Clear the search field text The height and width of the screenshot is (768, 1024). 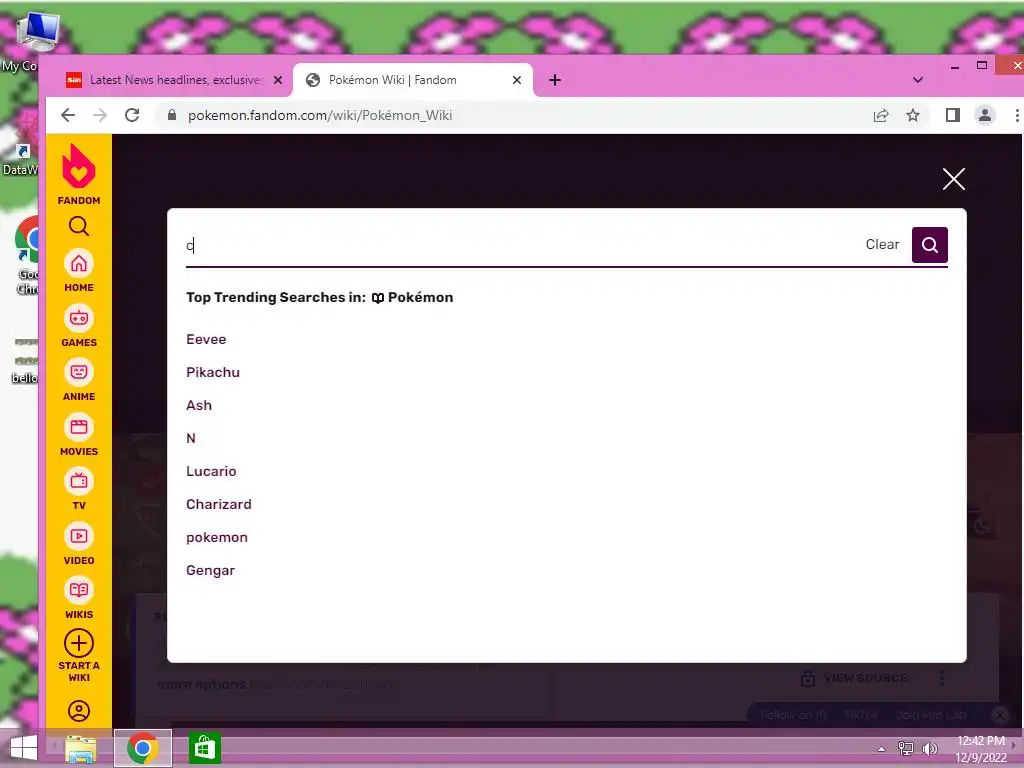[x=882, y=244]
